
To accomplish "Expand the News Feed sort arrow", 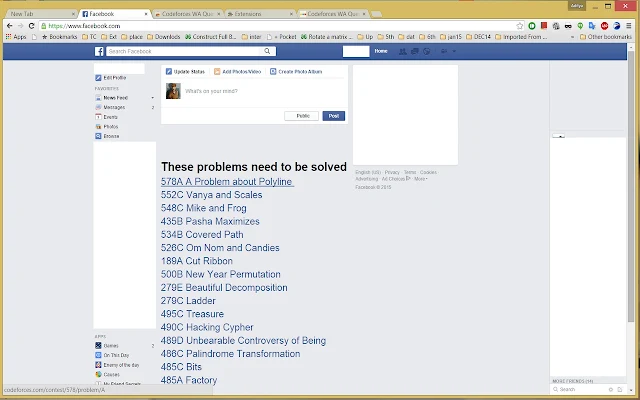I will 153,98.
